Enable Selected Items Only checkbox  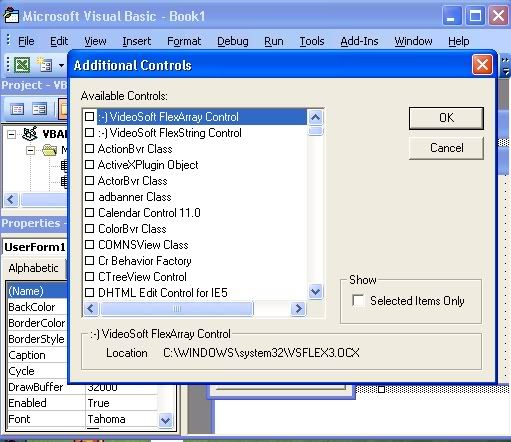(358, 300)
